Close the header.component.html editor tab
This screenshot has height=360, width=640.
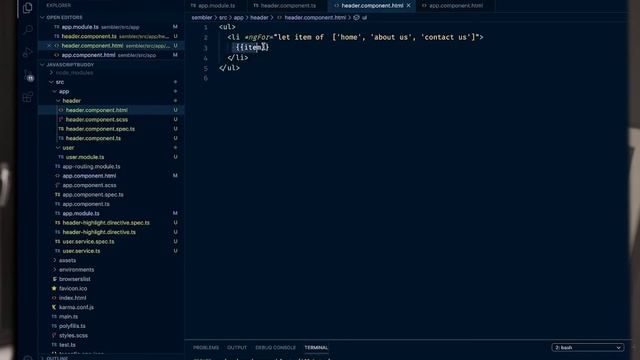pyautogui.click(x=409, y=6)
